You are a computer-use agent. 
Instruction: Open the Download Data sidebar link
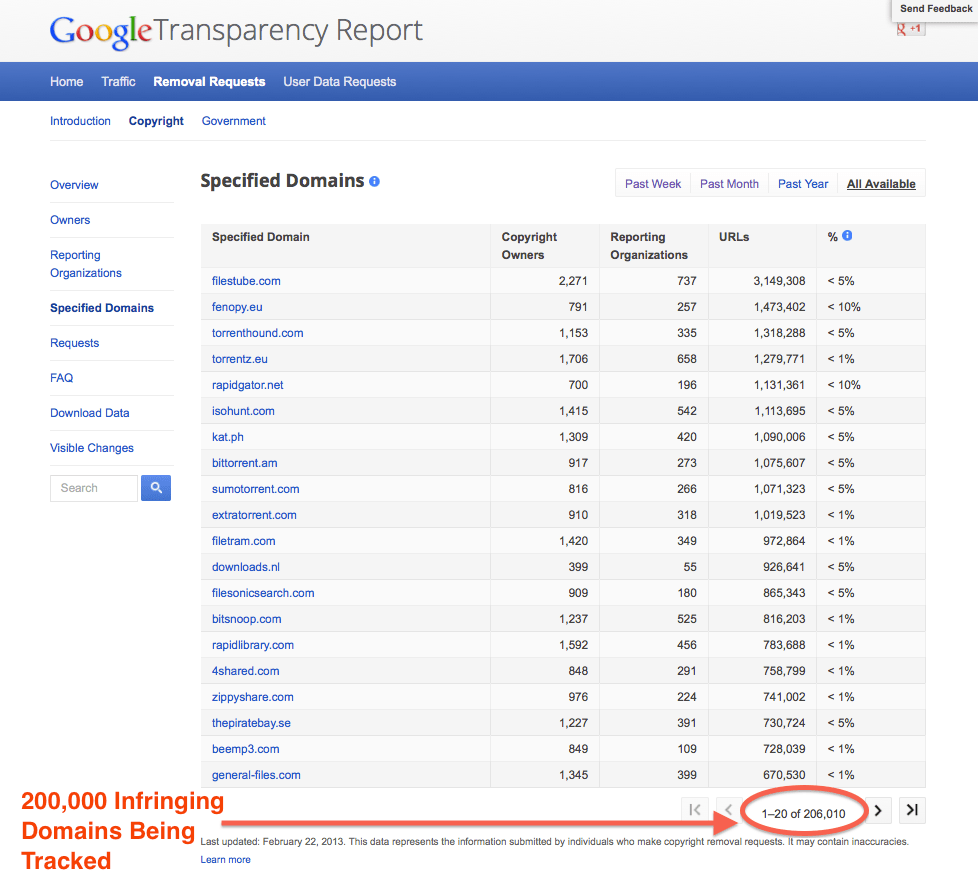90,413
